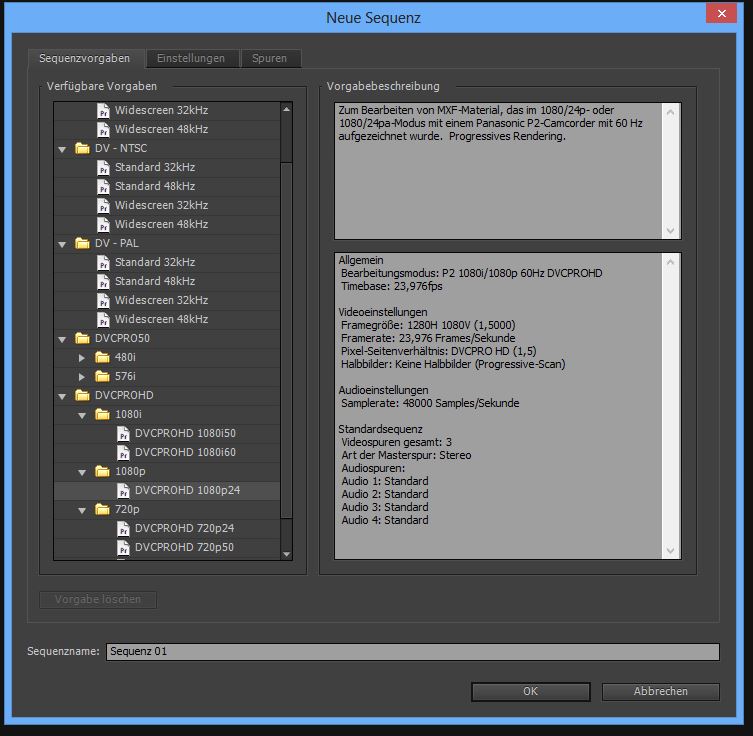Close the Neue Sequenz dialog
Image resolution: width=753 pixels, height=736 pixels.
point(721,13)
